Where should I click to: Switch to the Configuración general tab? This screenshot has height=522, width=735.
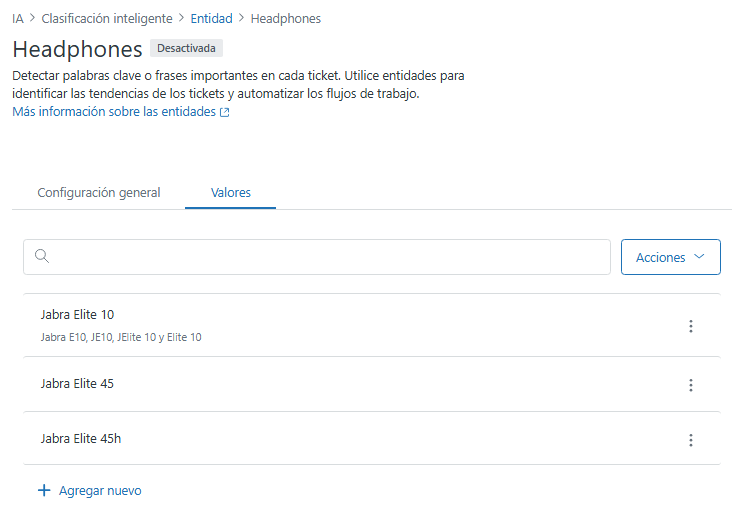coord(99,193)
